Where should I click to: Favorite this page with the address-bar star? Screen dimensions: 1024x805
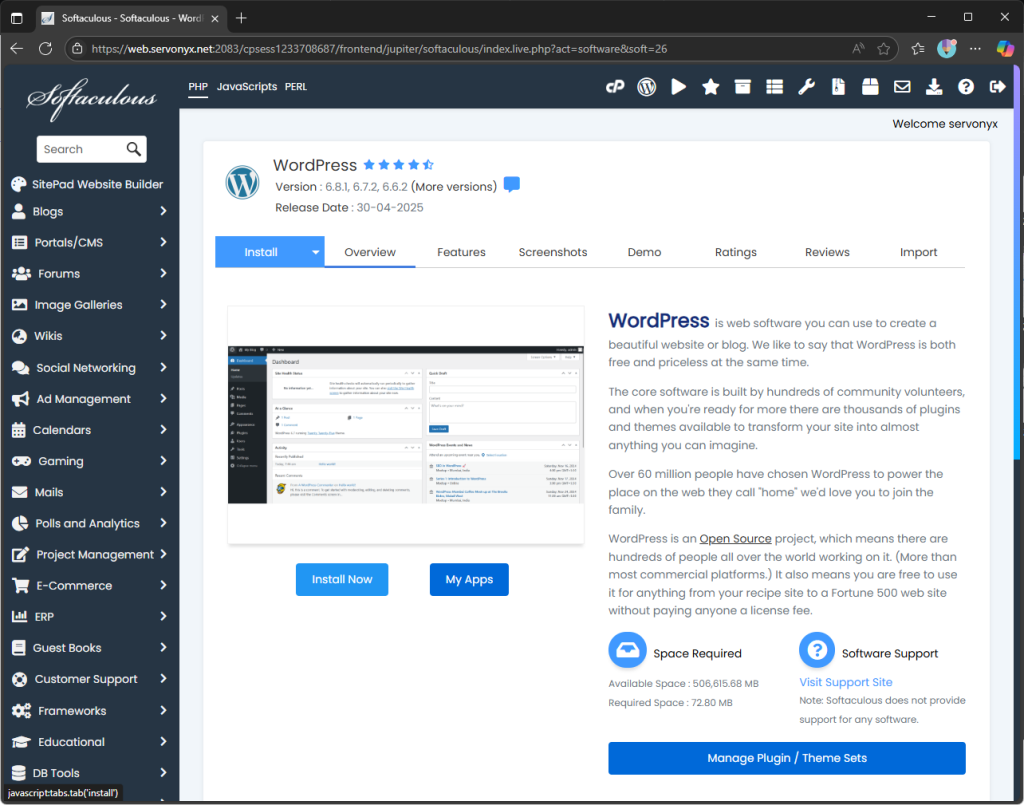(x=884, y=49)
